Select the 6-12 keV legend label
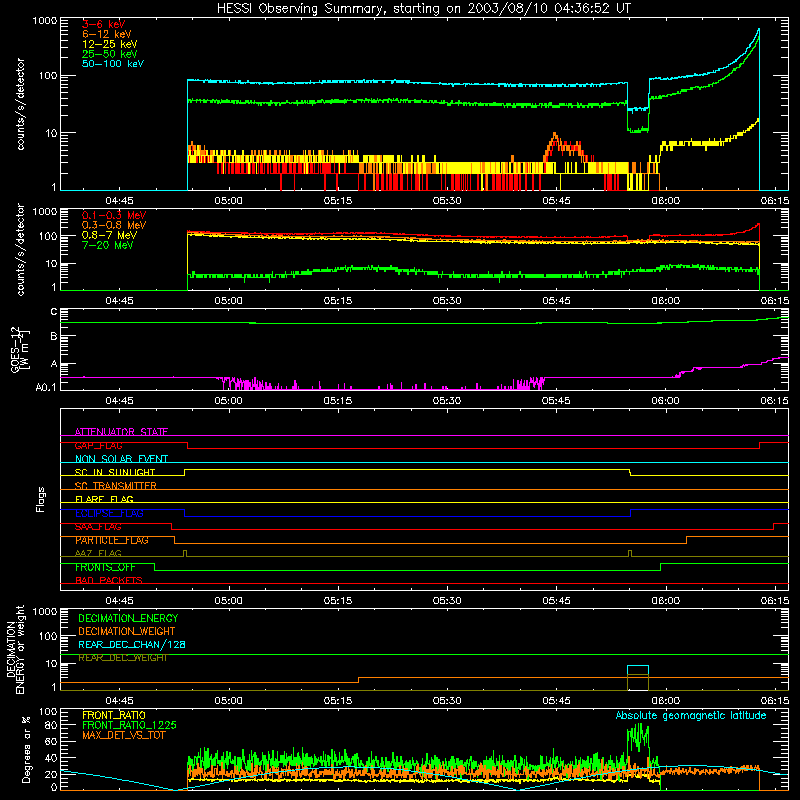 click(107, 34)
